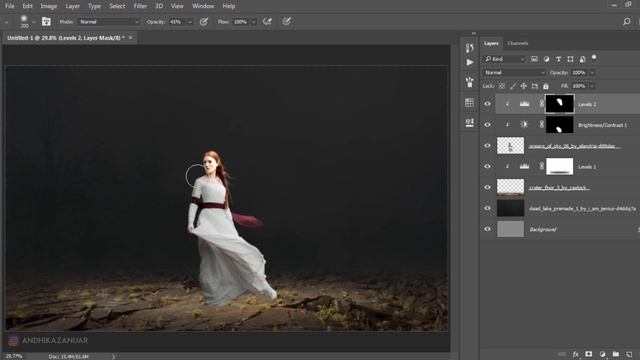Open the Image menu
Screen dimensions: 640x360
coord(49,6)
